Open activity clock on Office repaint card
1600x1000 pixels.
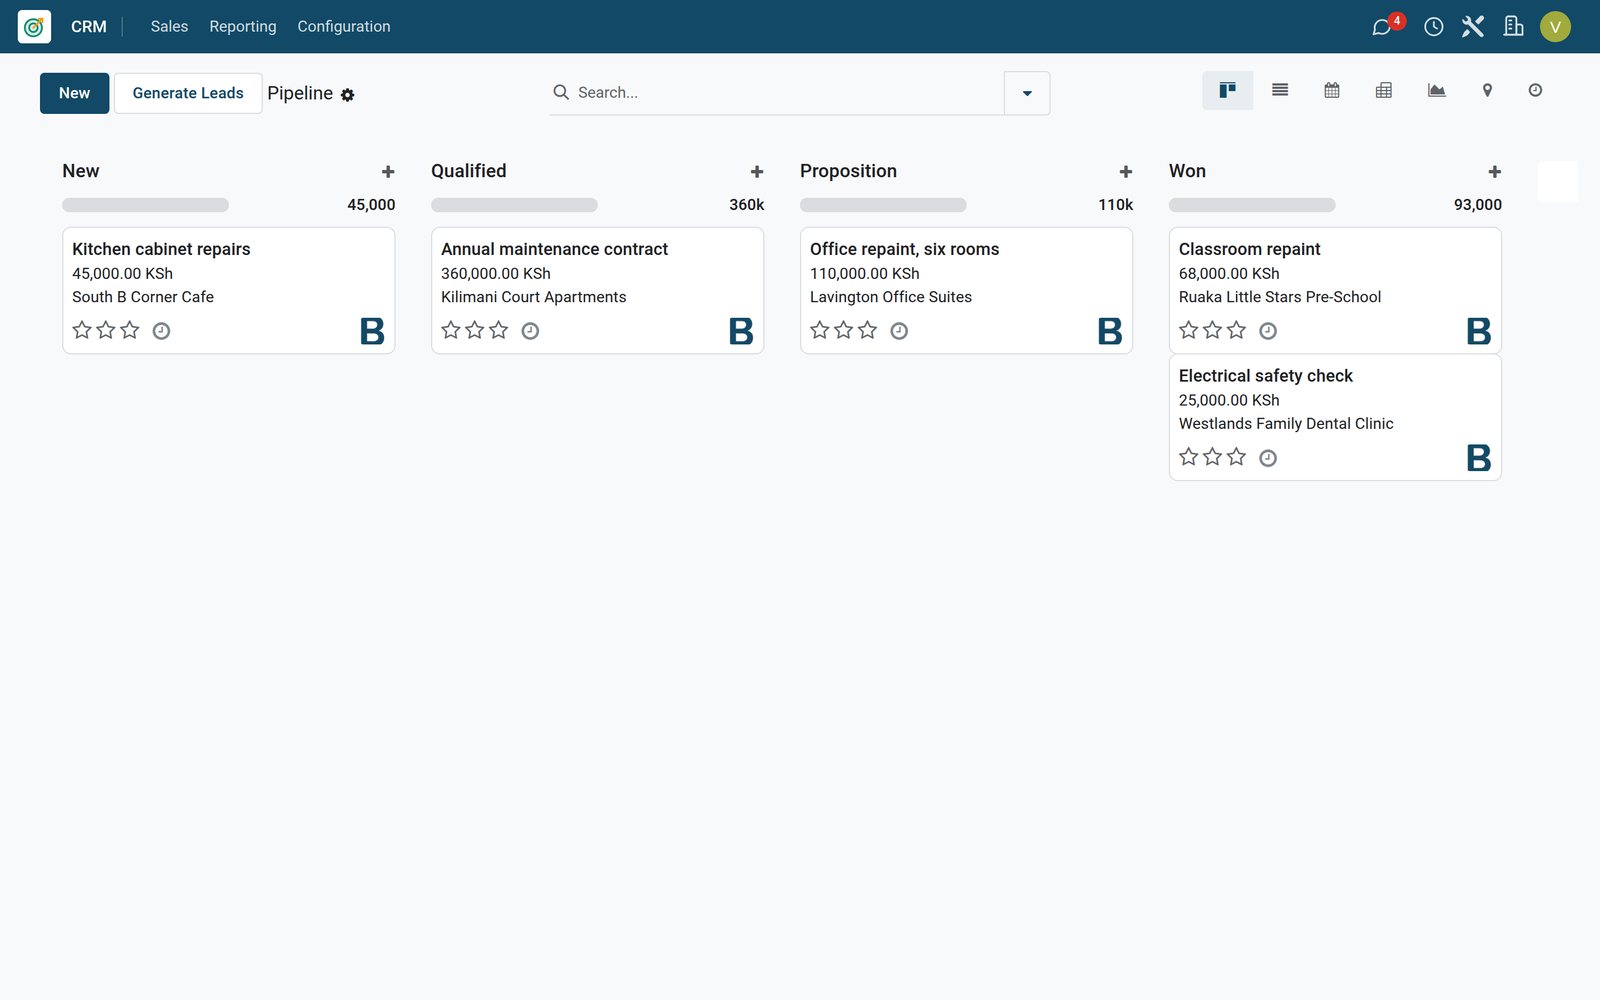coord(899,331)
